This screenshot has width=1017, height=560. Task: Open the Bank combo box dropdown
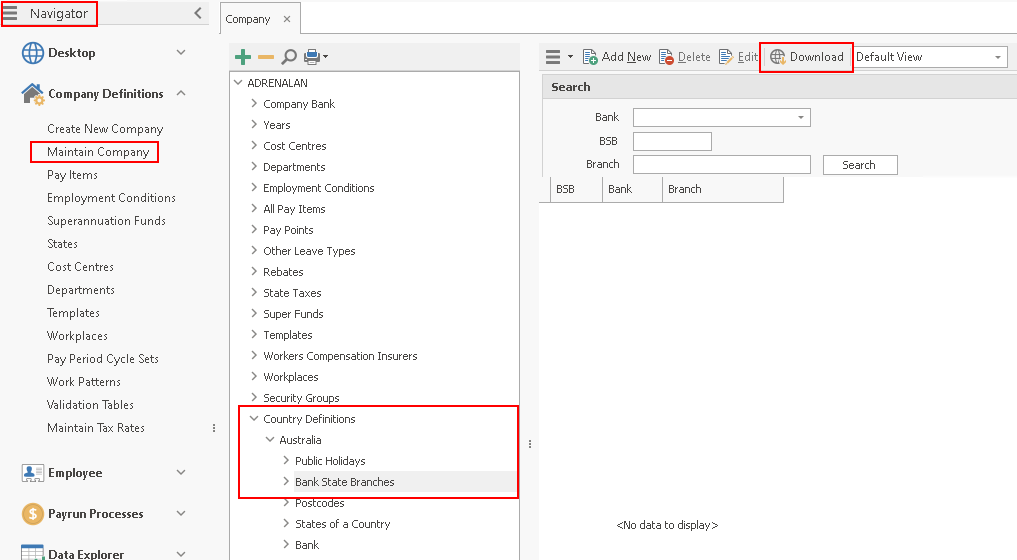point(801,118)
